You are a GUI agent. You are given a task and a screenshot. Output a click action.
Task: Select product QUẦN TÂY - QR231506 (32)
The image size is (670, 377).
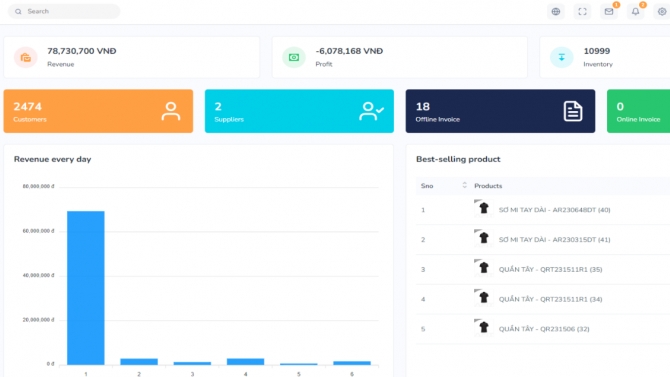point(544,329)
